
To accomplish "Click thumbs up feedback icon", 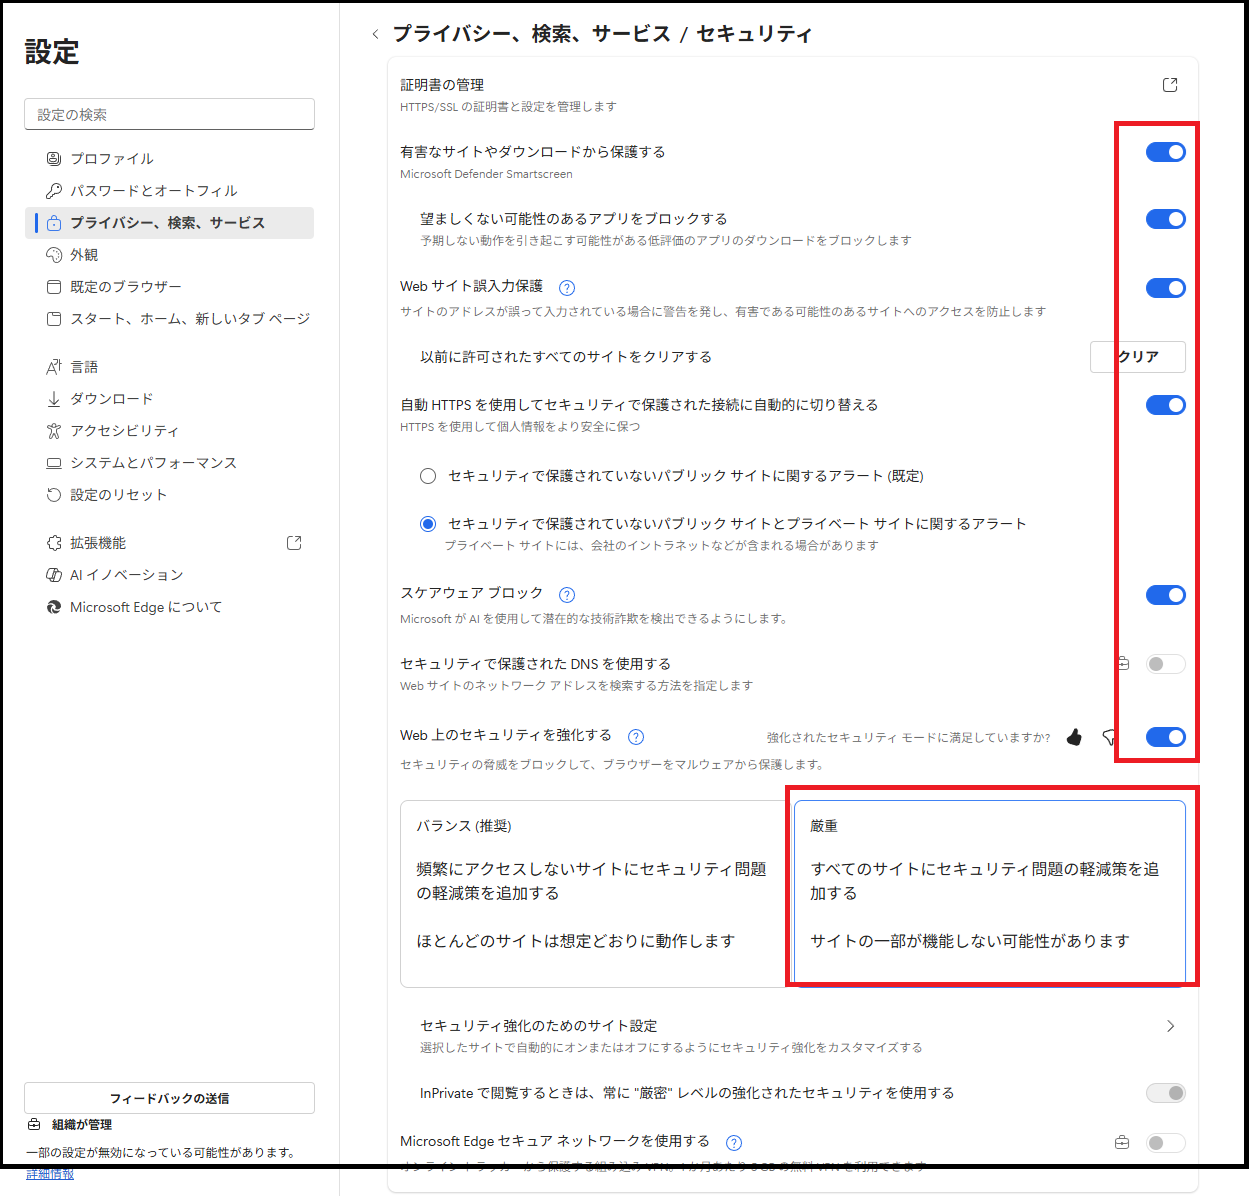I will pos(1074,737).
